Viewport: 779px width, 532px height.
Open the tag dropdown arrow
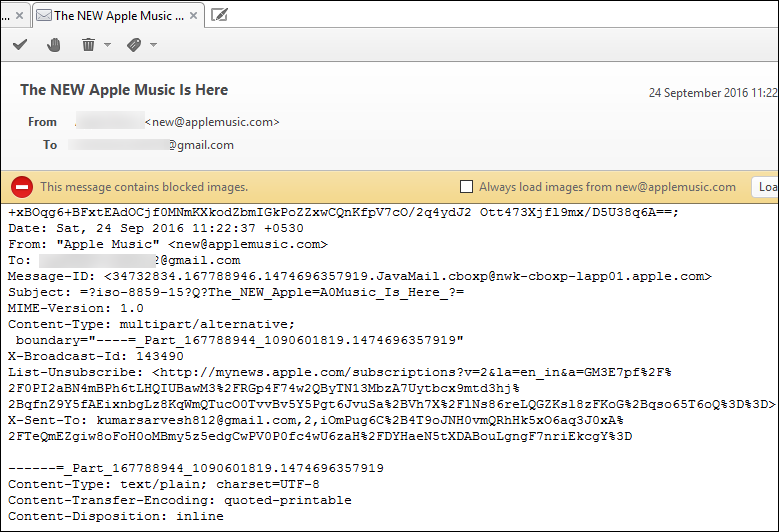(x=154, y=45)
